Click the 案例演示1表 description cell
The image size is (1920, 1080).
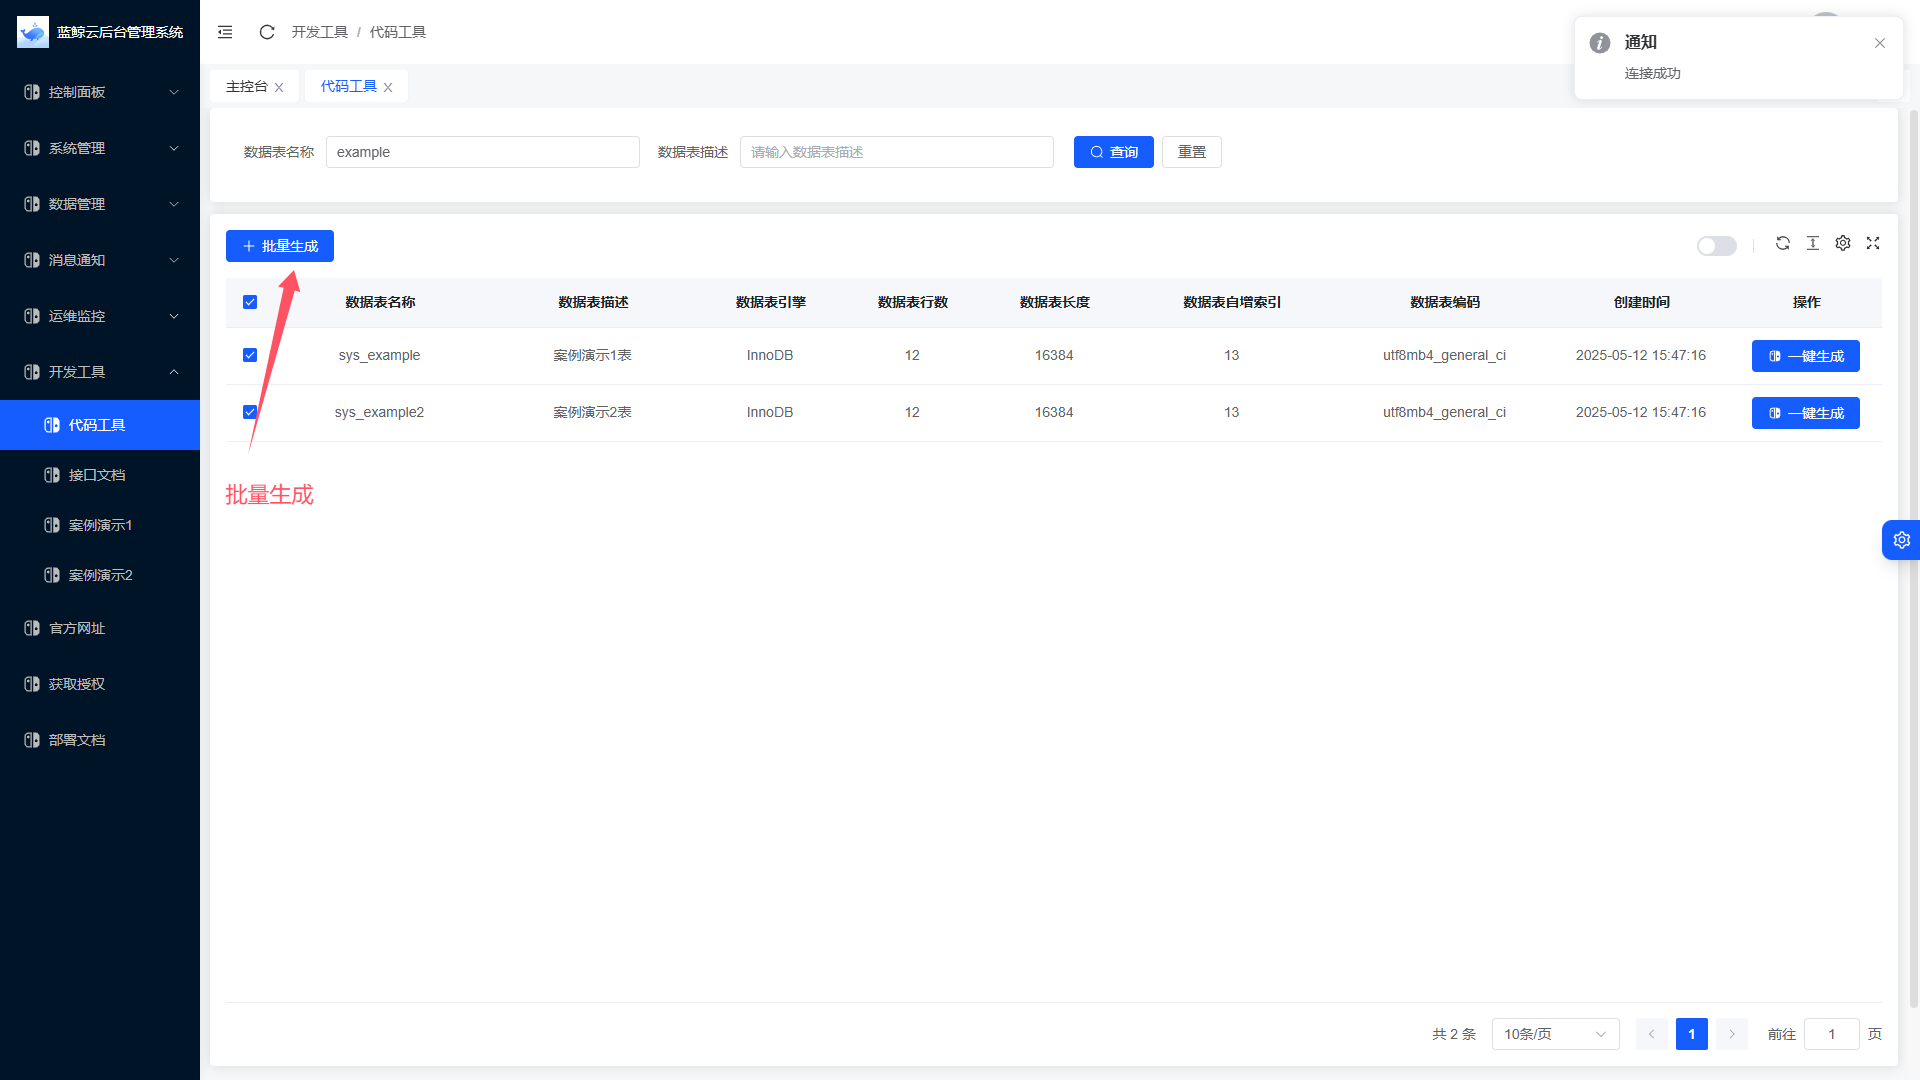(x=593, y=355)
